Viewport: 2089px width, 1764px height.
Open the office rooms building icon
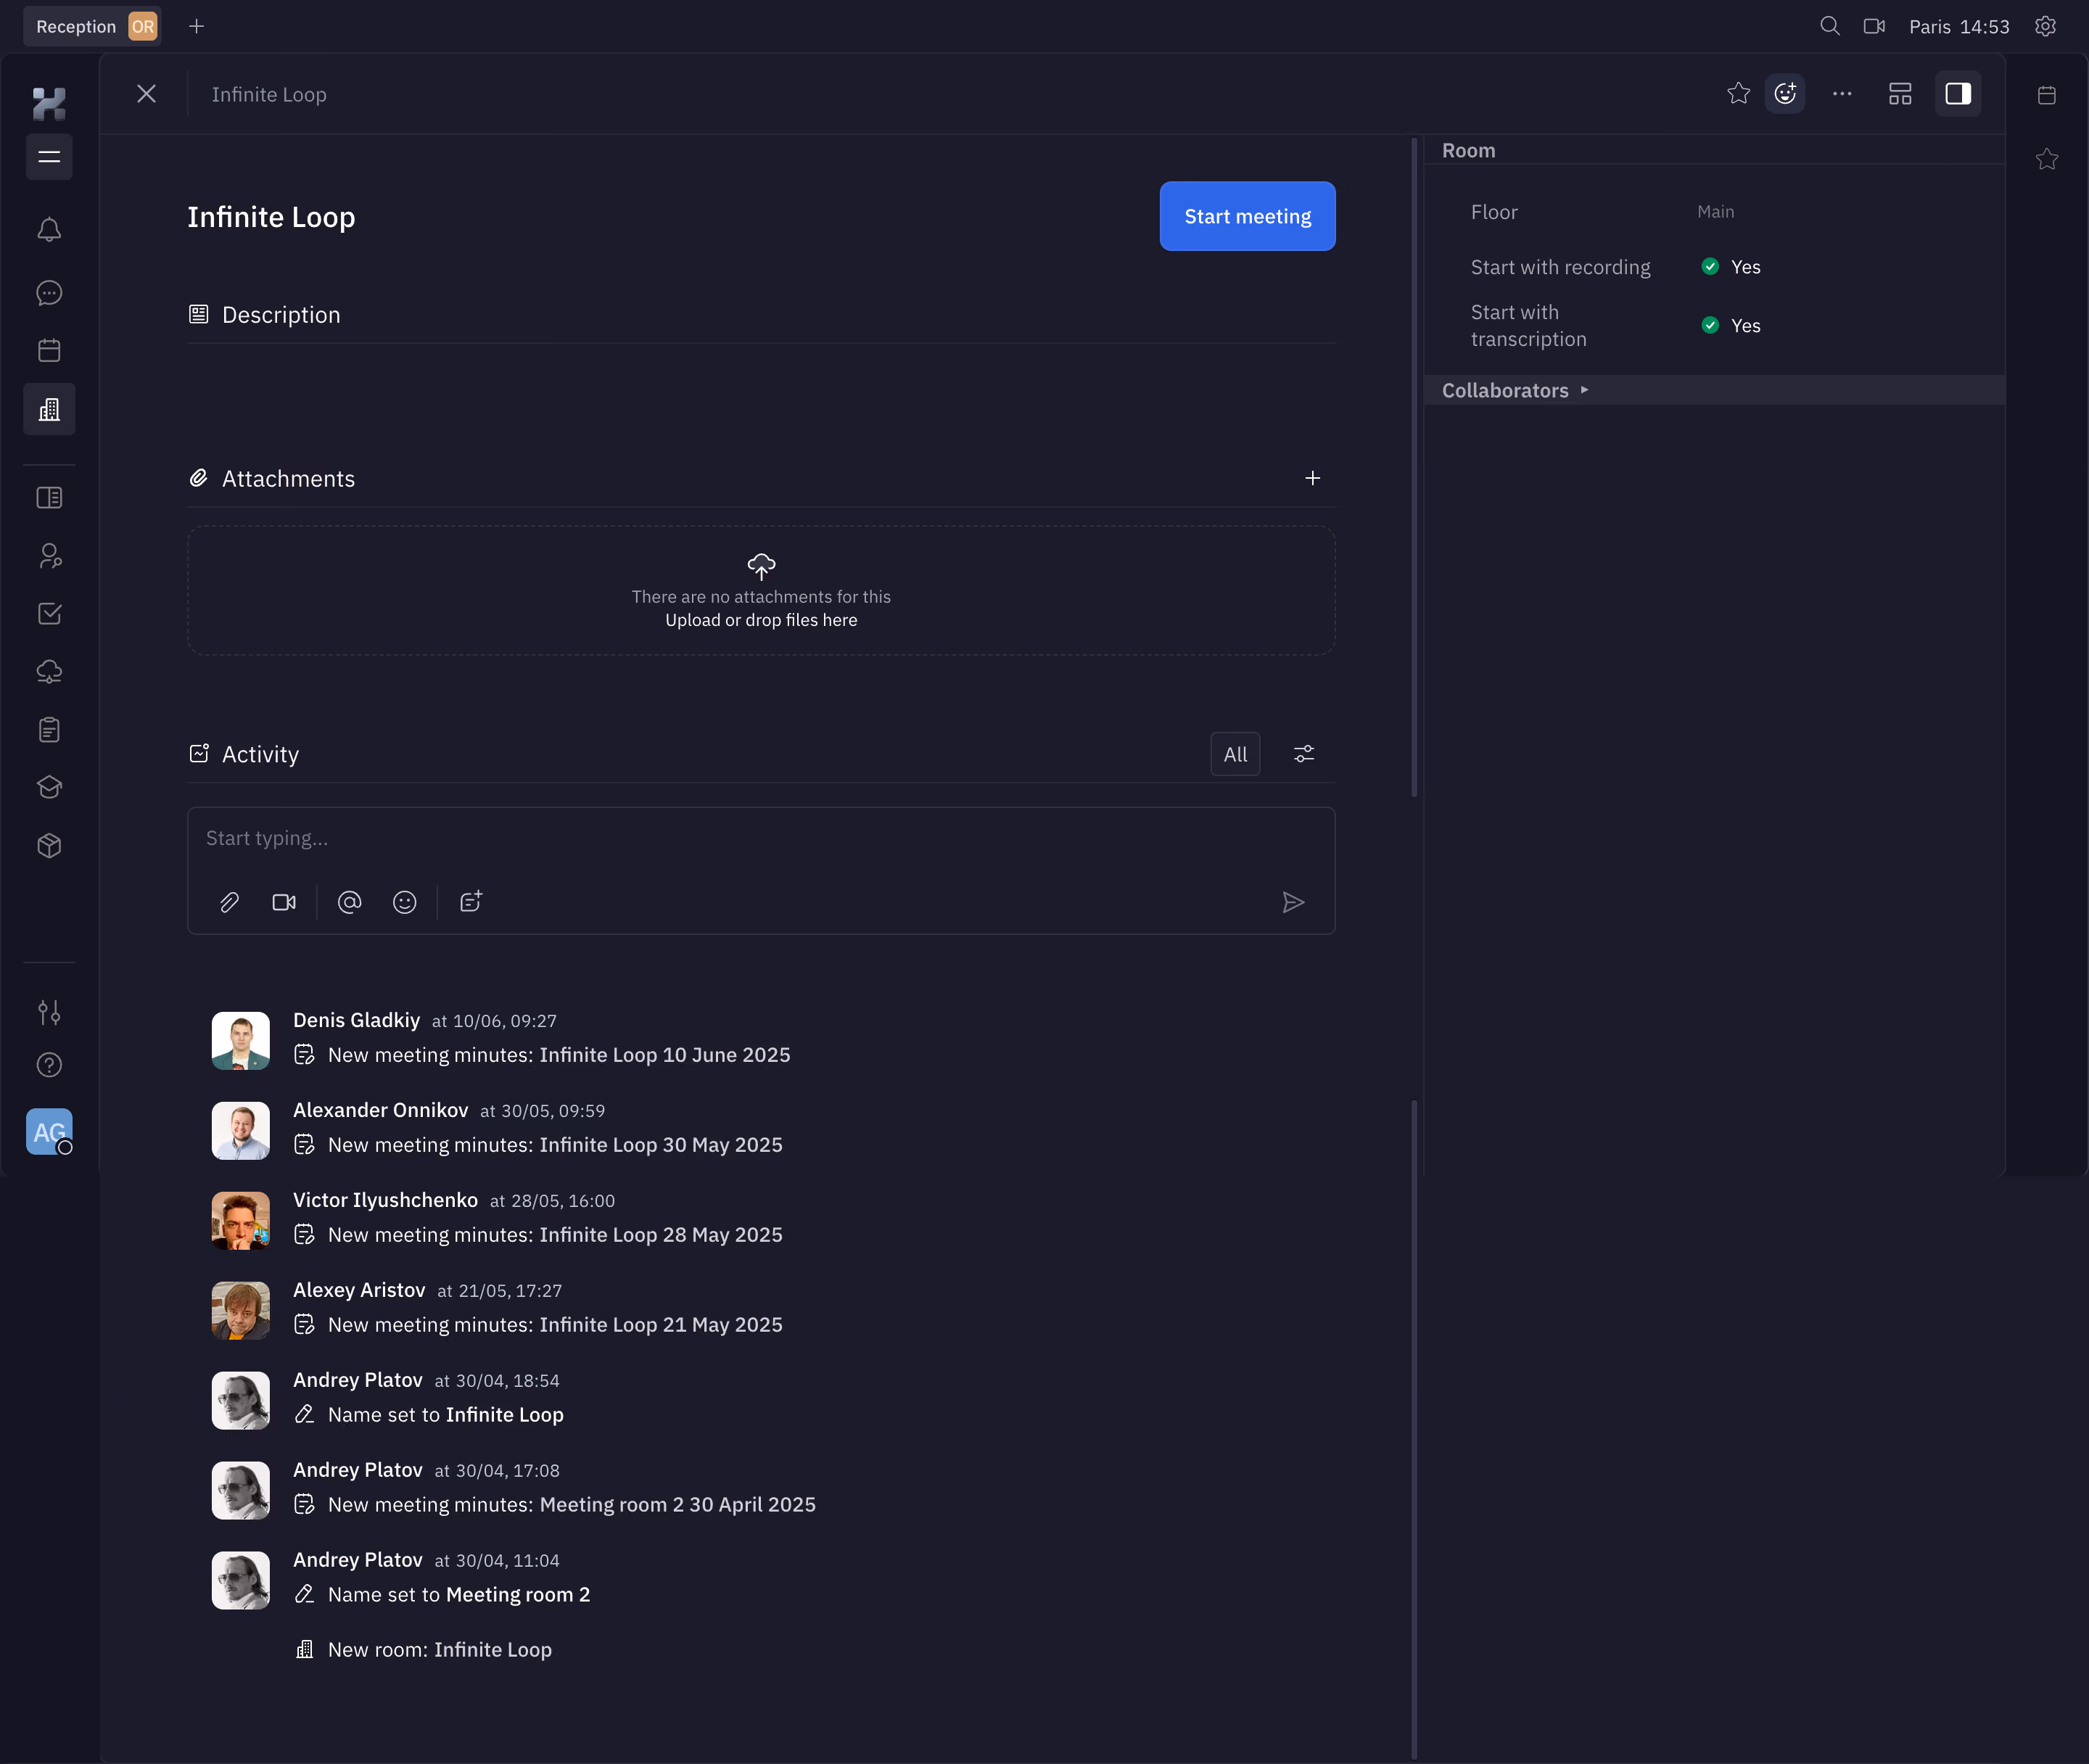[49, 409]
